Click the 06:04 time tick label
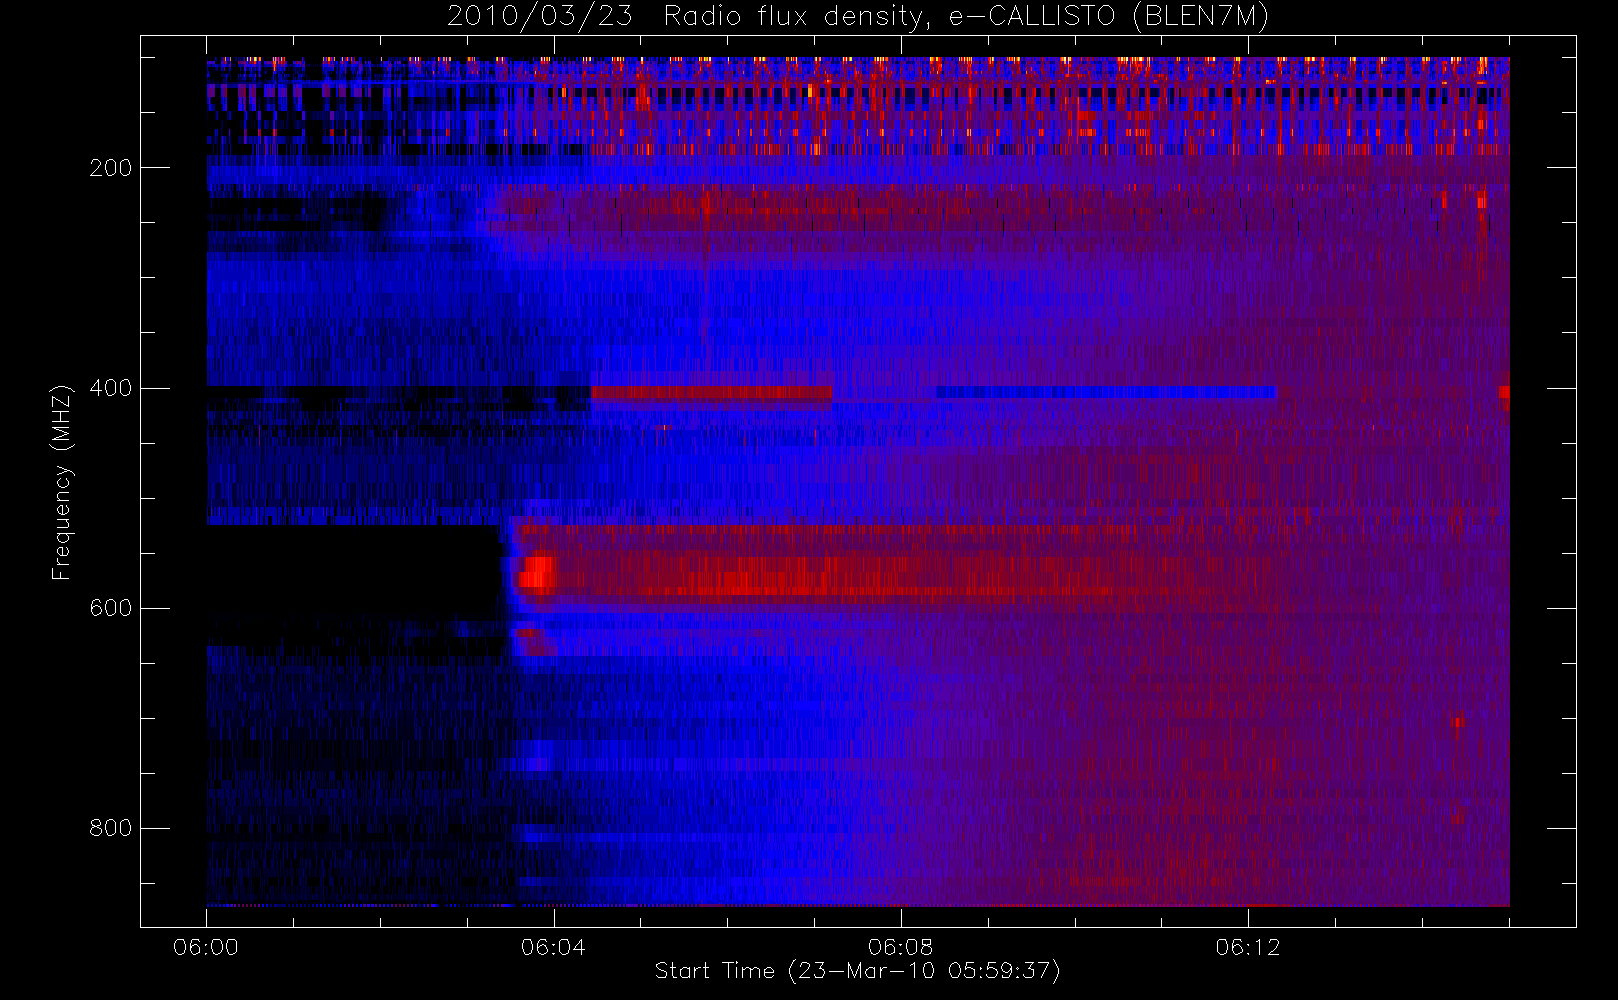 click(x=553, y=947)
